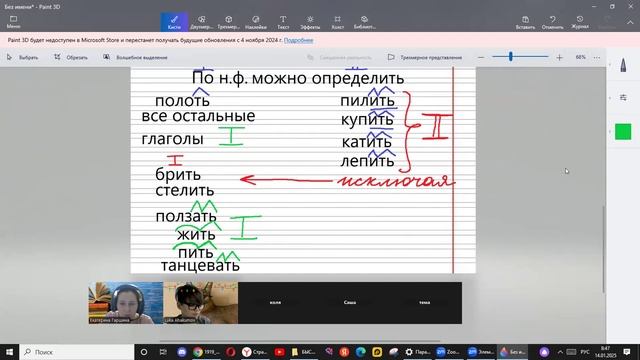640x360 pixels.
Task: Select the Текст text tool
Action: [x=283, y=22]
